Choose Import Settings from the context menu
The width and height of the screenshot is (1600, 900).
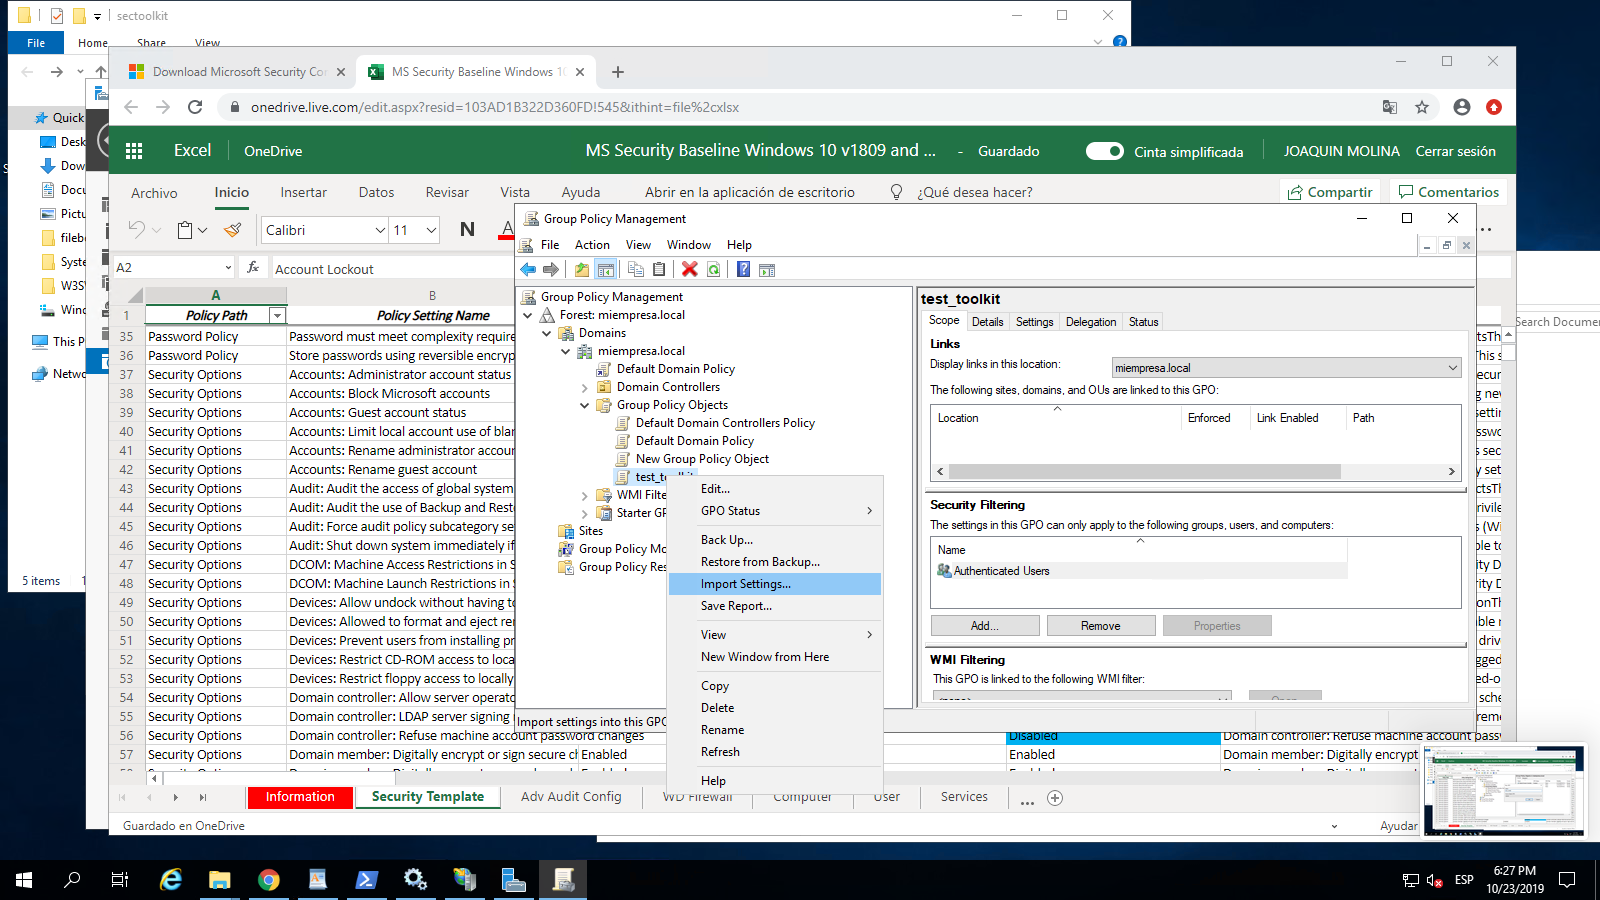(745, 584)
